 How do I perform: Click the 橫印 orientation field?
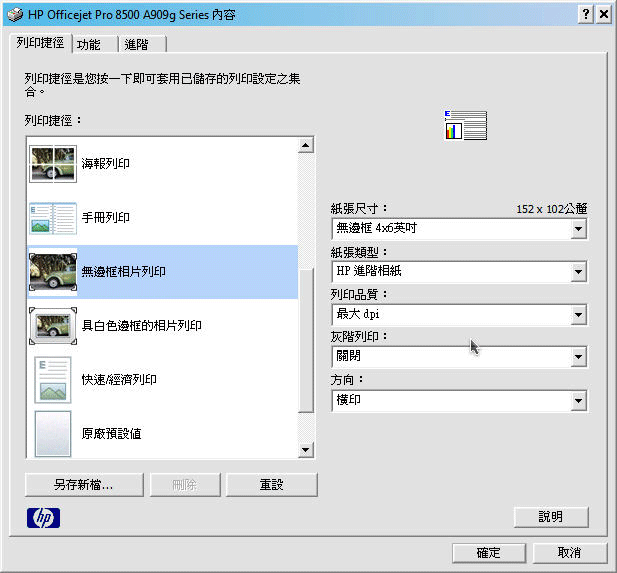coord(459,401)
